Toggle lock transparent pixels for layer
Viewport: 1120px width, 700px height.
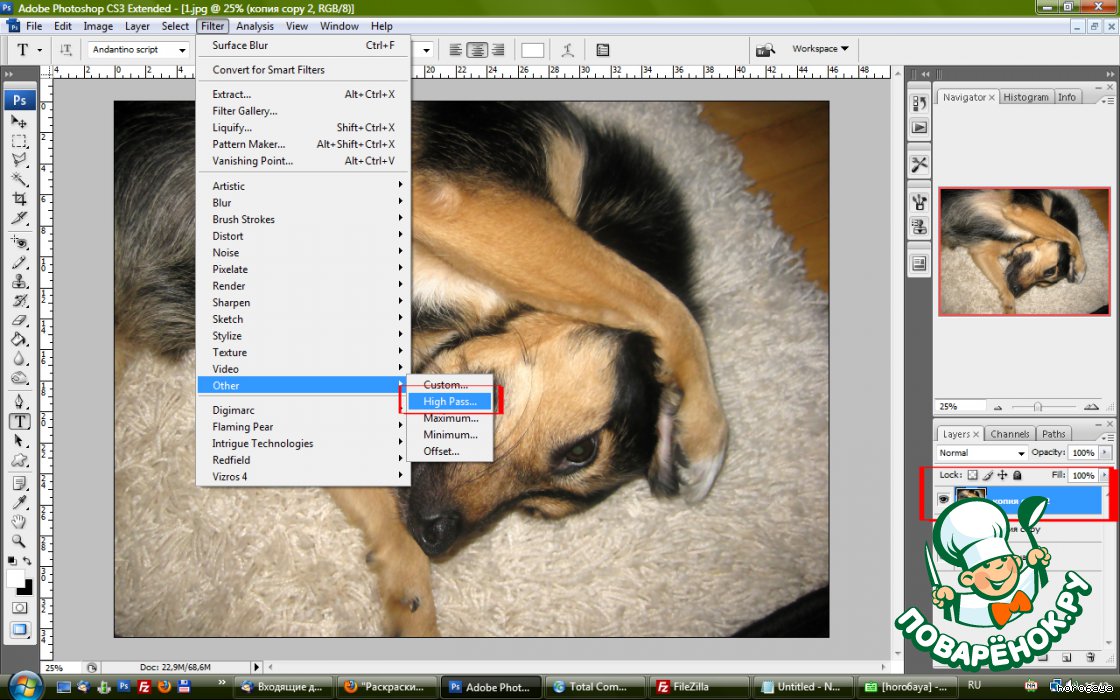(x=973, y=476)
